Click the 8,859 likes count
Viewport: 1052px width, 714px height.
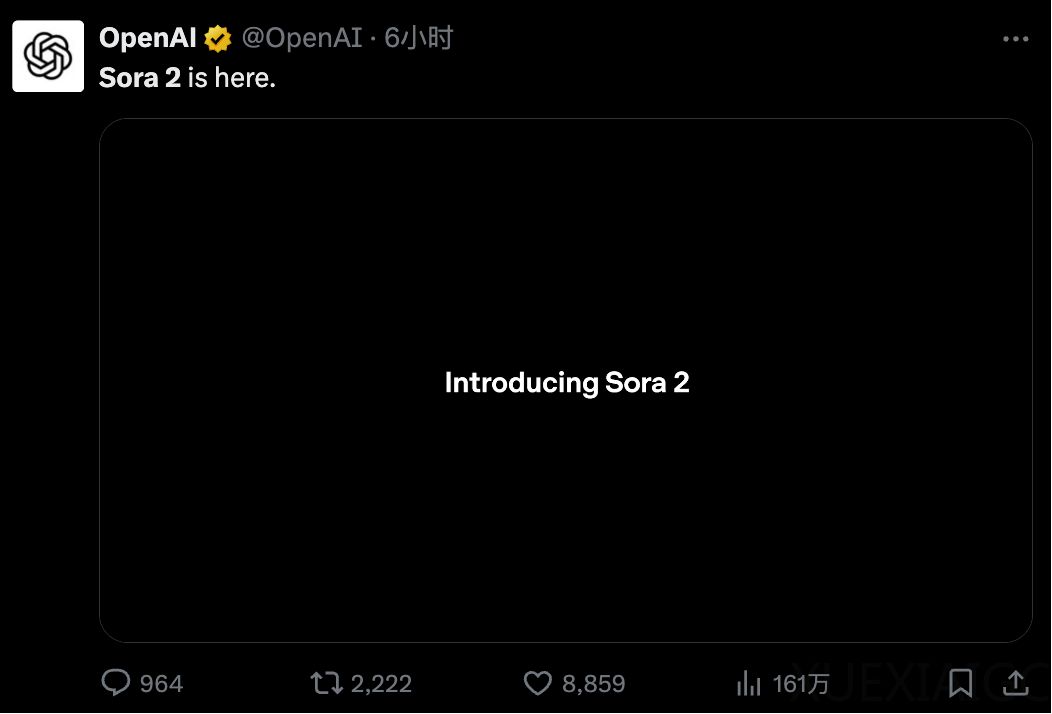[593, 684]
